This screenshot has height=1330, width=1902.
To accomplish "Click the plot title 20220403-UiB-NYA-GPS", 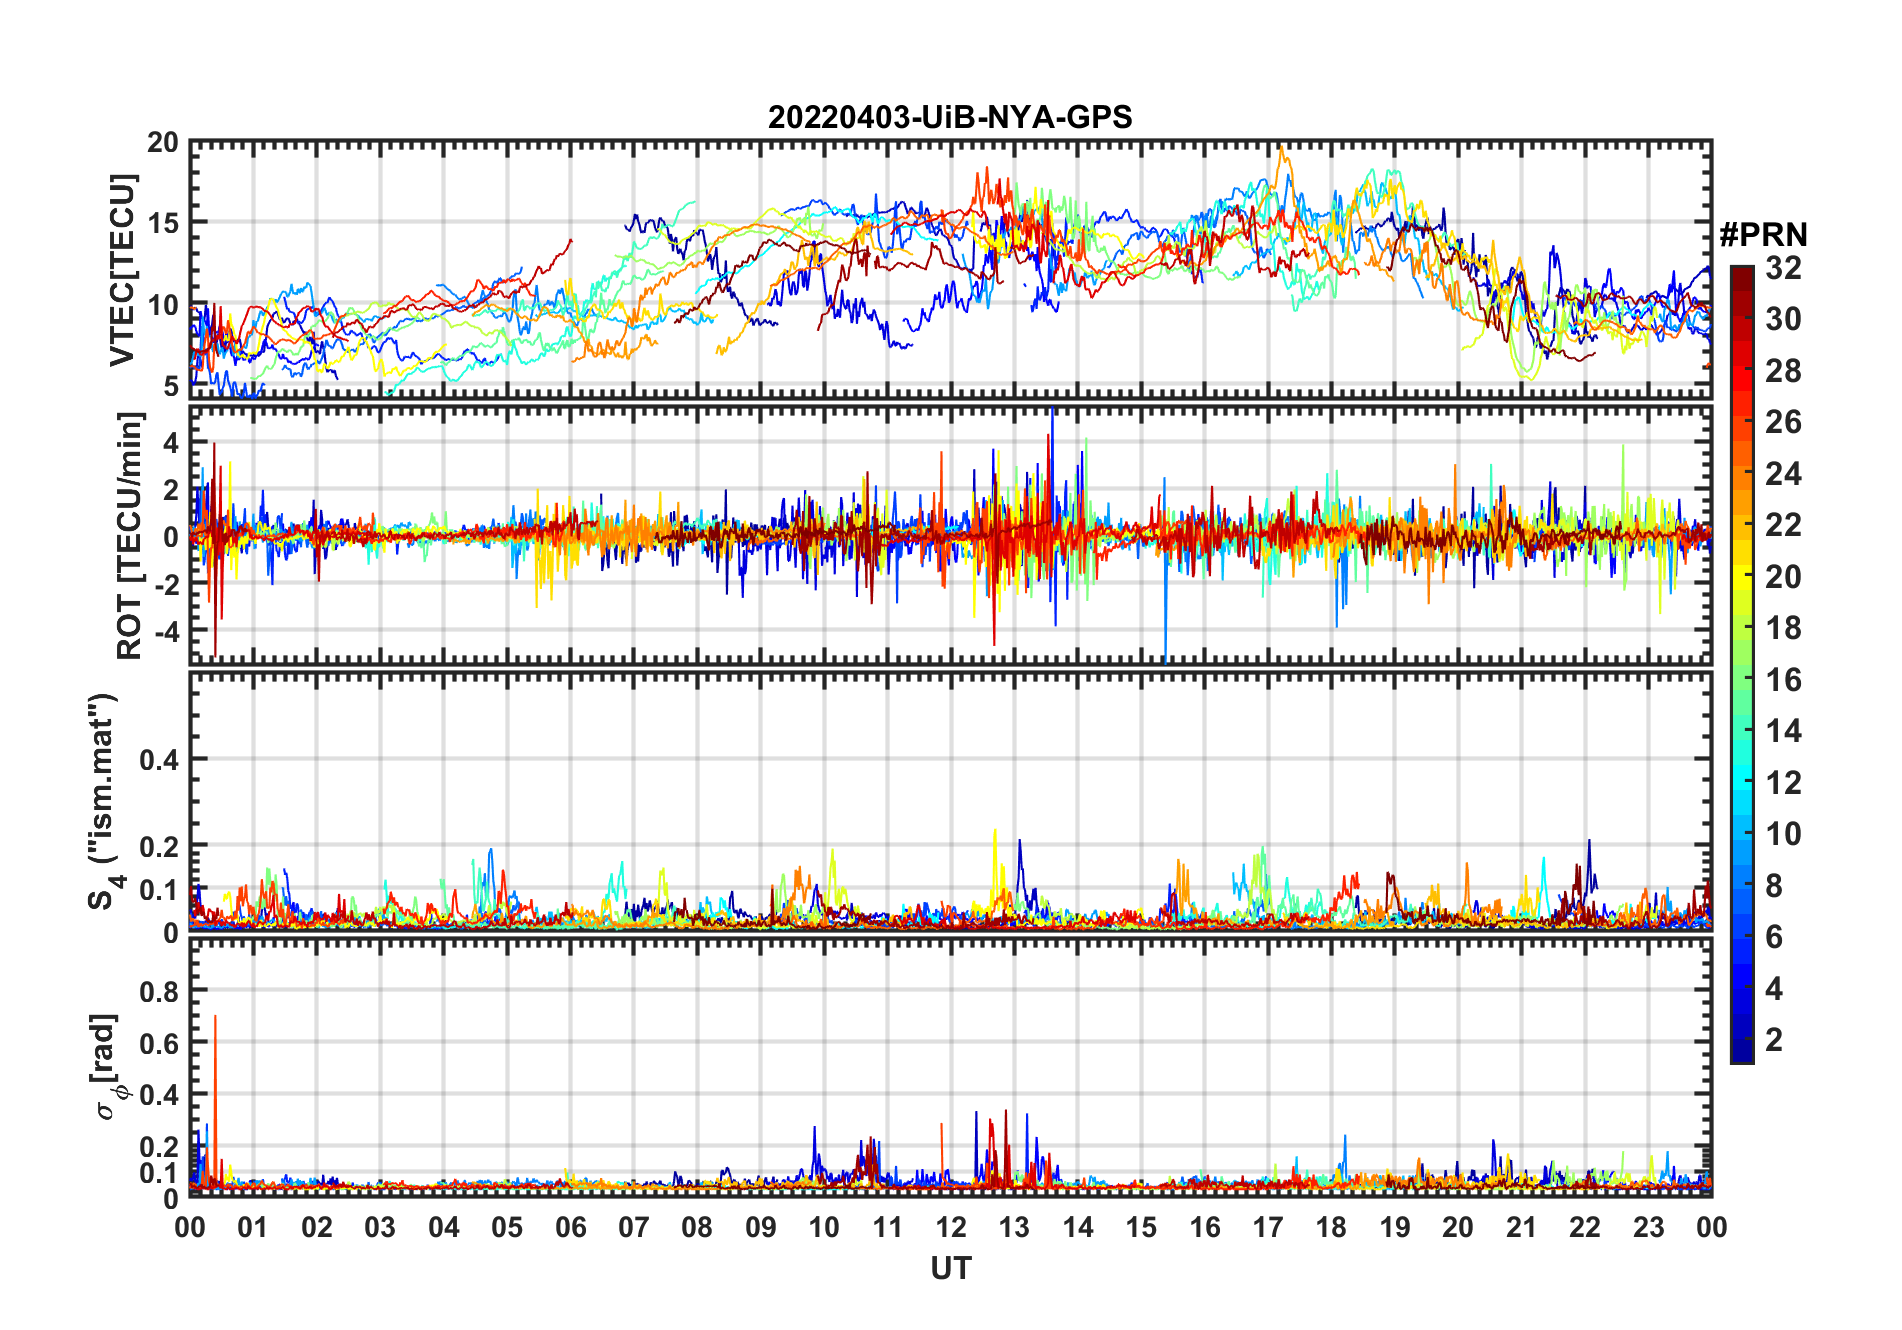I will [950, 117].
